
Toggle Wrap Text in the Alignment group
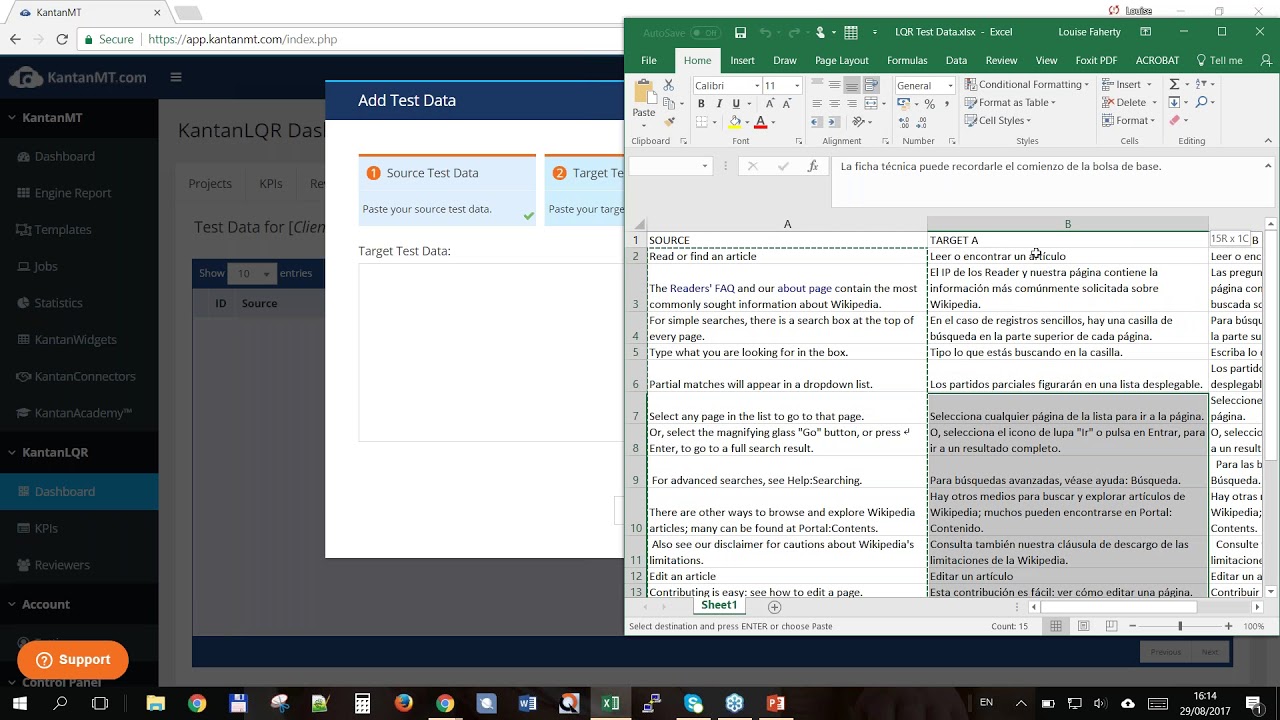click(871, 86)
